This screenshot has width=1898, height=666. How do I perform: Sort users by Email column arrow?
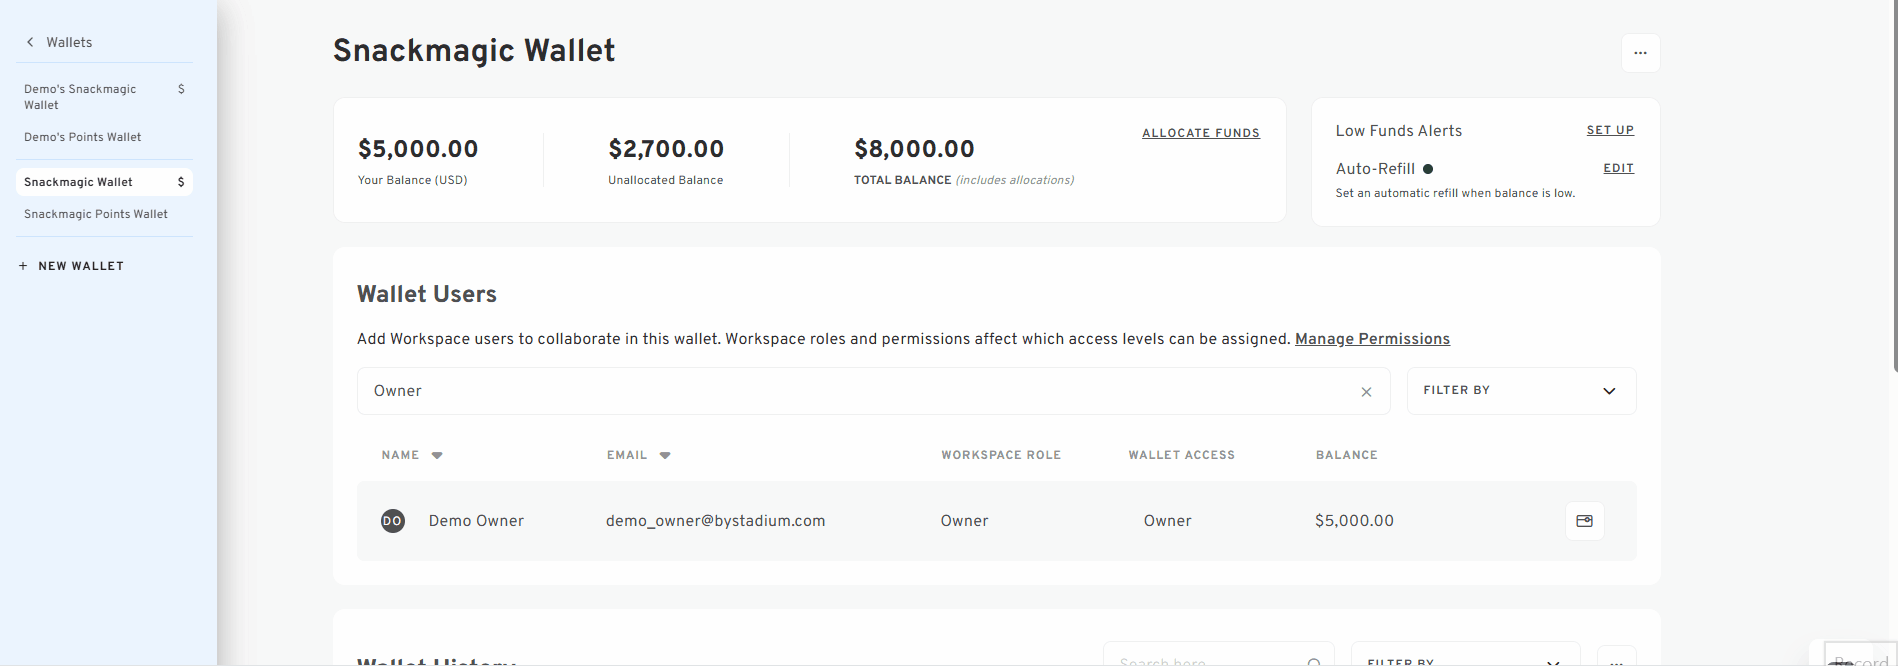[x=665, y=455]
